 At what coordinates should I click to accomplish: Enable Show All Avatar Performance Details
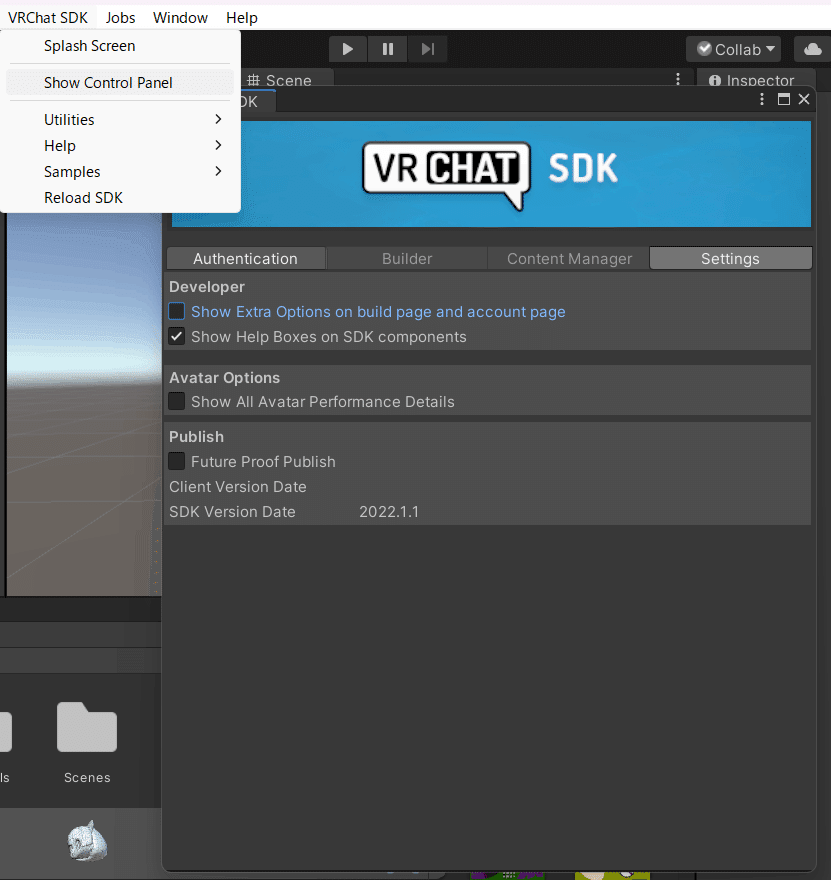coord(177,401)
